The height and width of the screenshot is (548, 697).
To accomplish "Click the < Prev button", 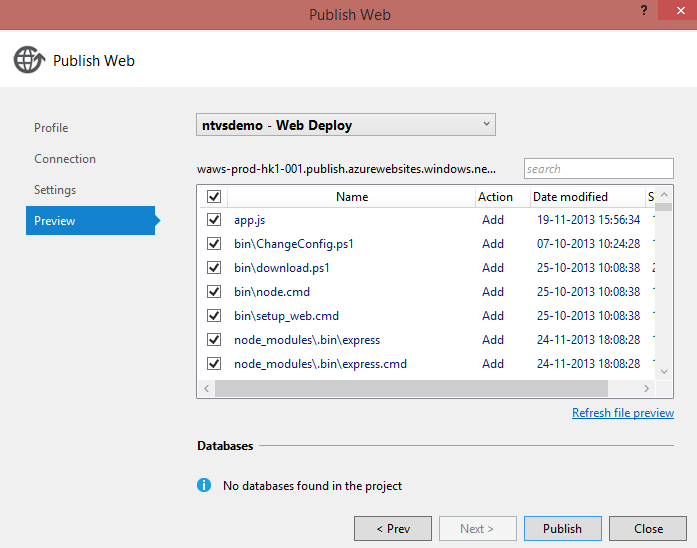I will coord(393,528).
